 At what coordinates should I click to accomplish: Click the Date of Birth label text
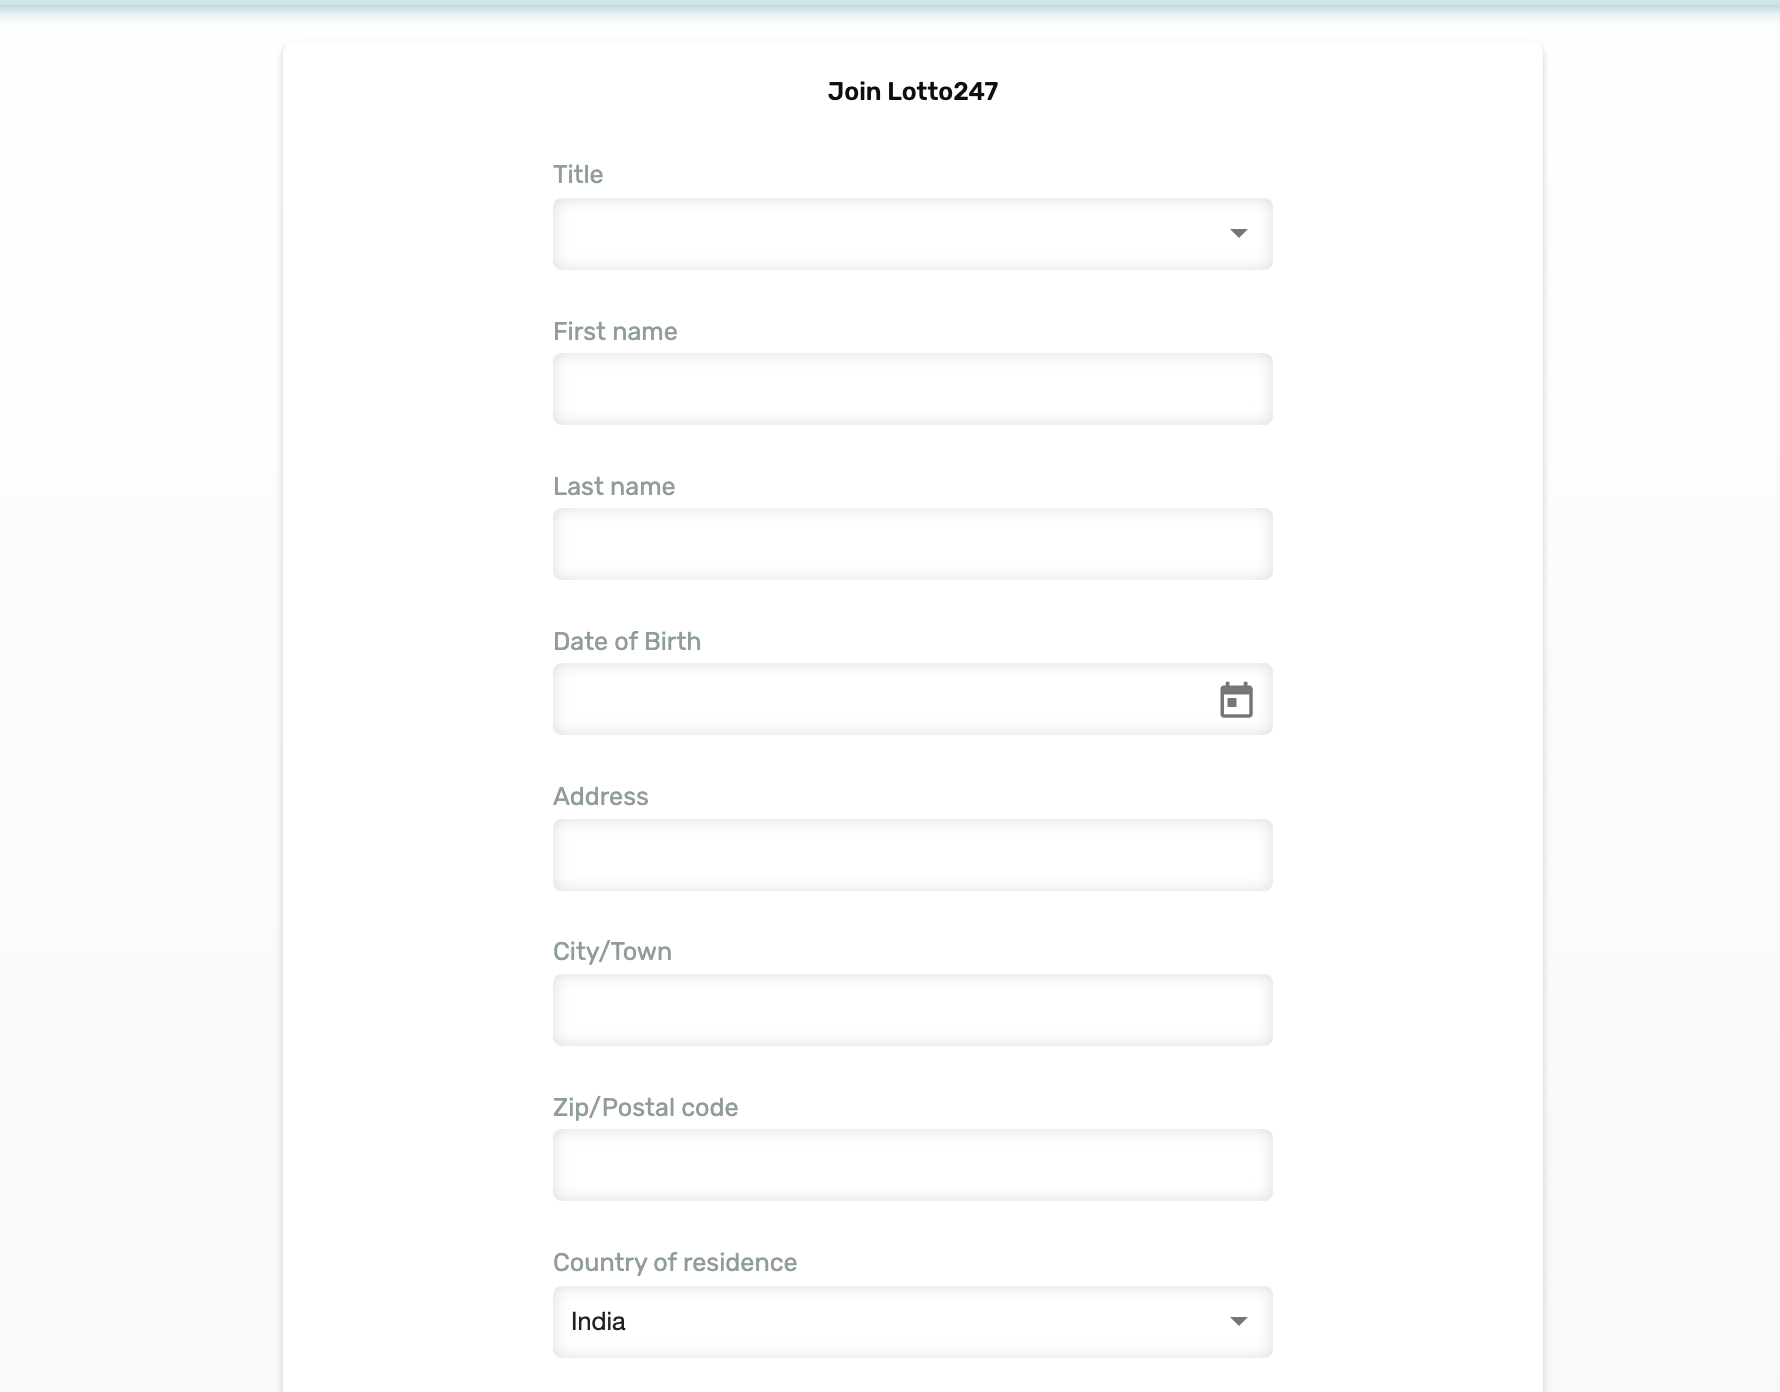click(627, 642)
